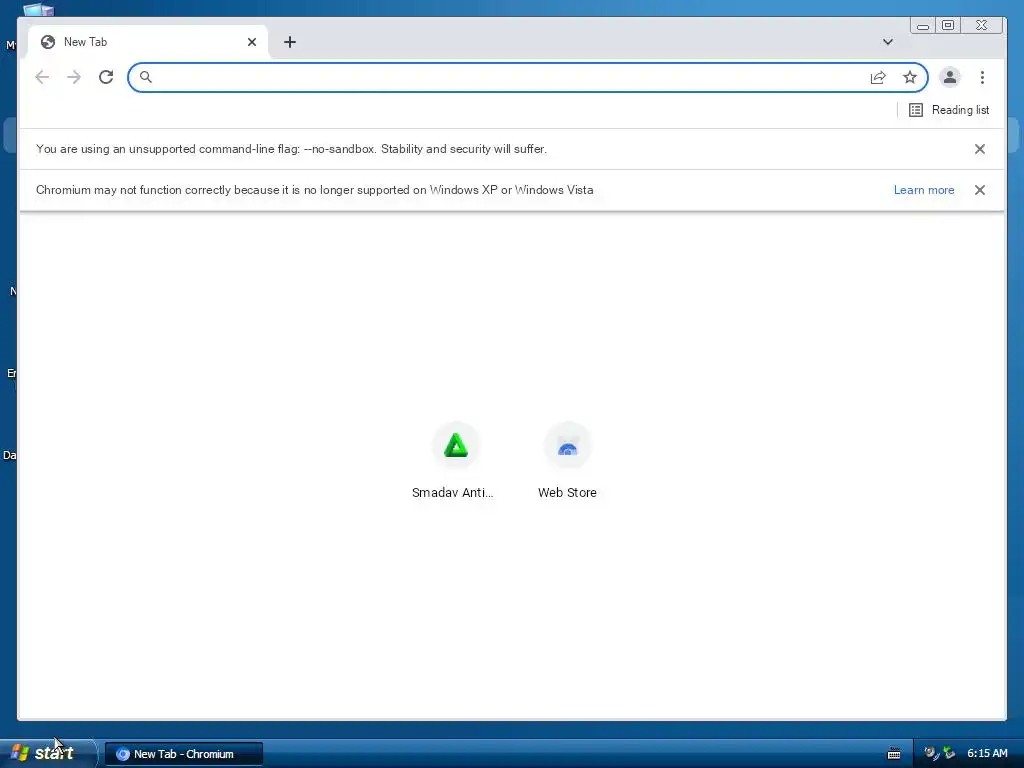Open Chromium three-dot menu

tap(982, 77)
